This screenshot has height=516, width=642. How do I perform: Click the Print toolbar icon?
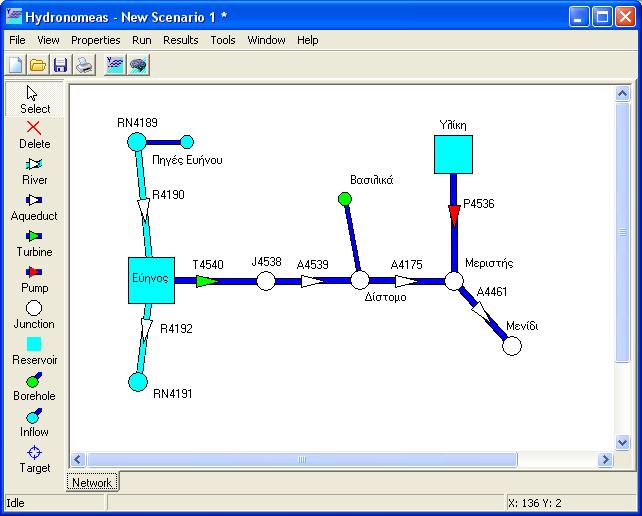point(84,65)
